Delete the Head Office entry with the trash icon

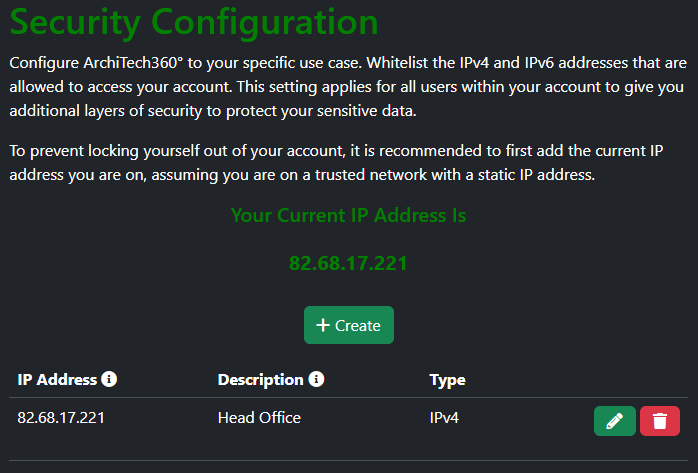[x=660, y=421]
